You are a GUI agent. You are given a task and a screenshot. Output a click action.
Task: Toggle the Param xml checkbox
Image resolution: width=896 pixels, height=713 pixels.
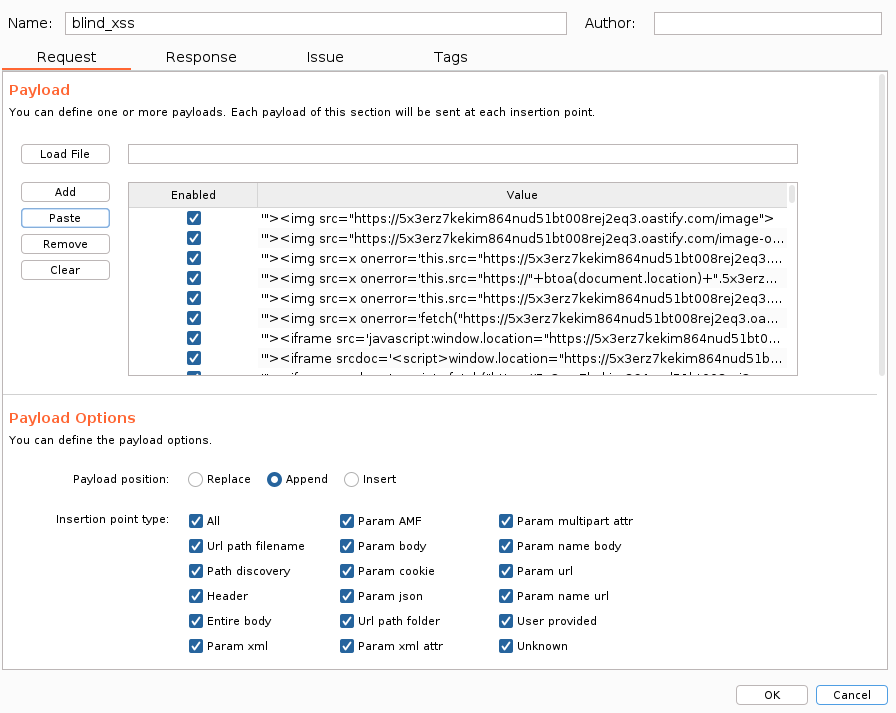[195, 646]
